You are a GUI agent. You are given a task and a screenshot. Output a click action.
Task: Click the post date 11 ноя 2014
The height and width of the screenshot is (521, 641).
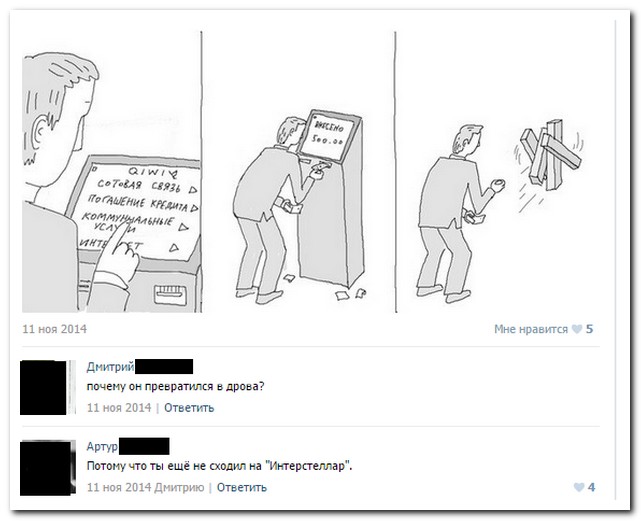pos(54,329)
